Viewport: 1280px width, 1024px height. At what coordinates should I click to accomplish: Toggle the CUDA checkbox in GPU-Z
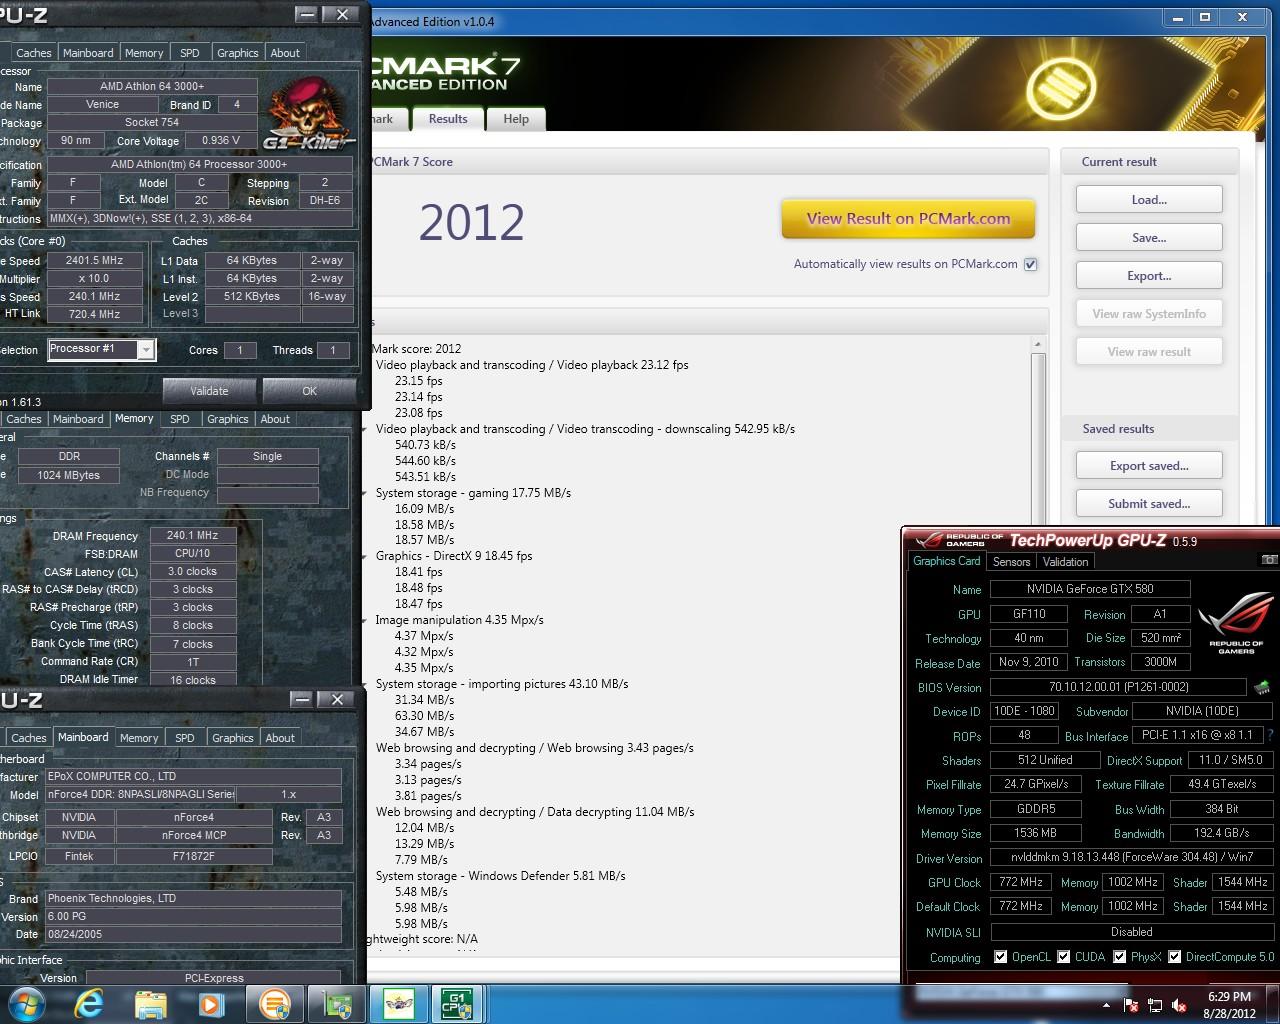tap(1063, 957)
